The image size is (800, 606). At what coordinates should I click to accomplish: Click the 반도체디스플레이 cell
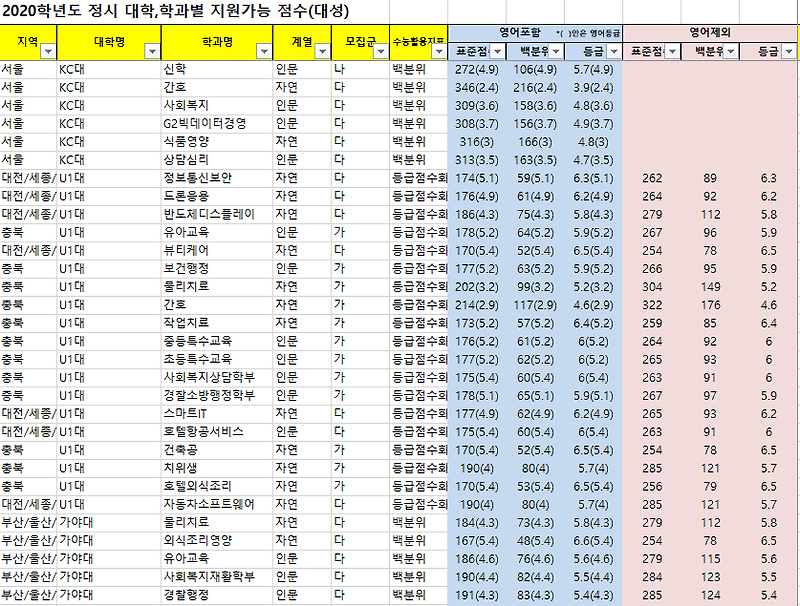pos(217,214)
